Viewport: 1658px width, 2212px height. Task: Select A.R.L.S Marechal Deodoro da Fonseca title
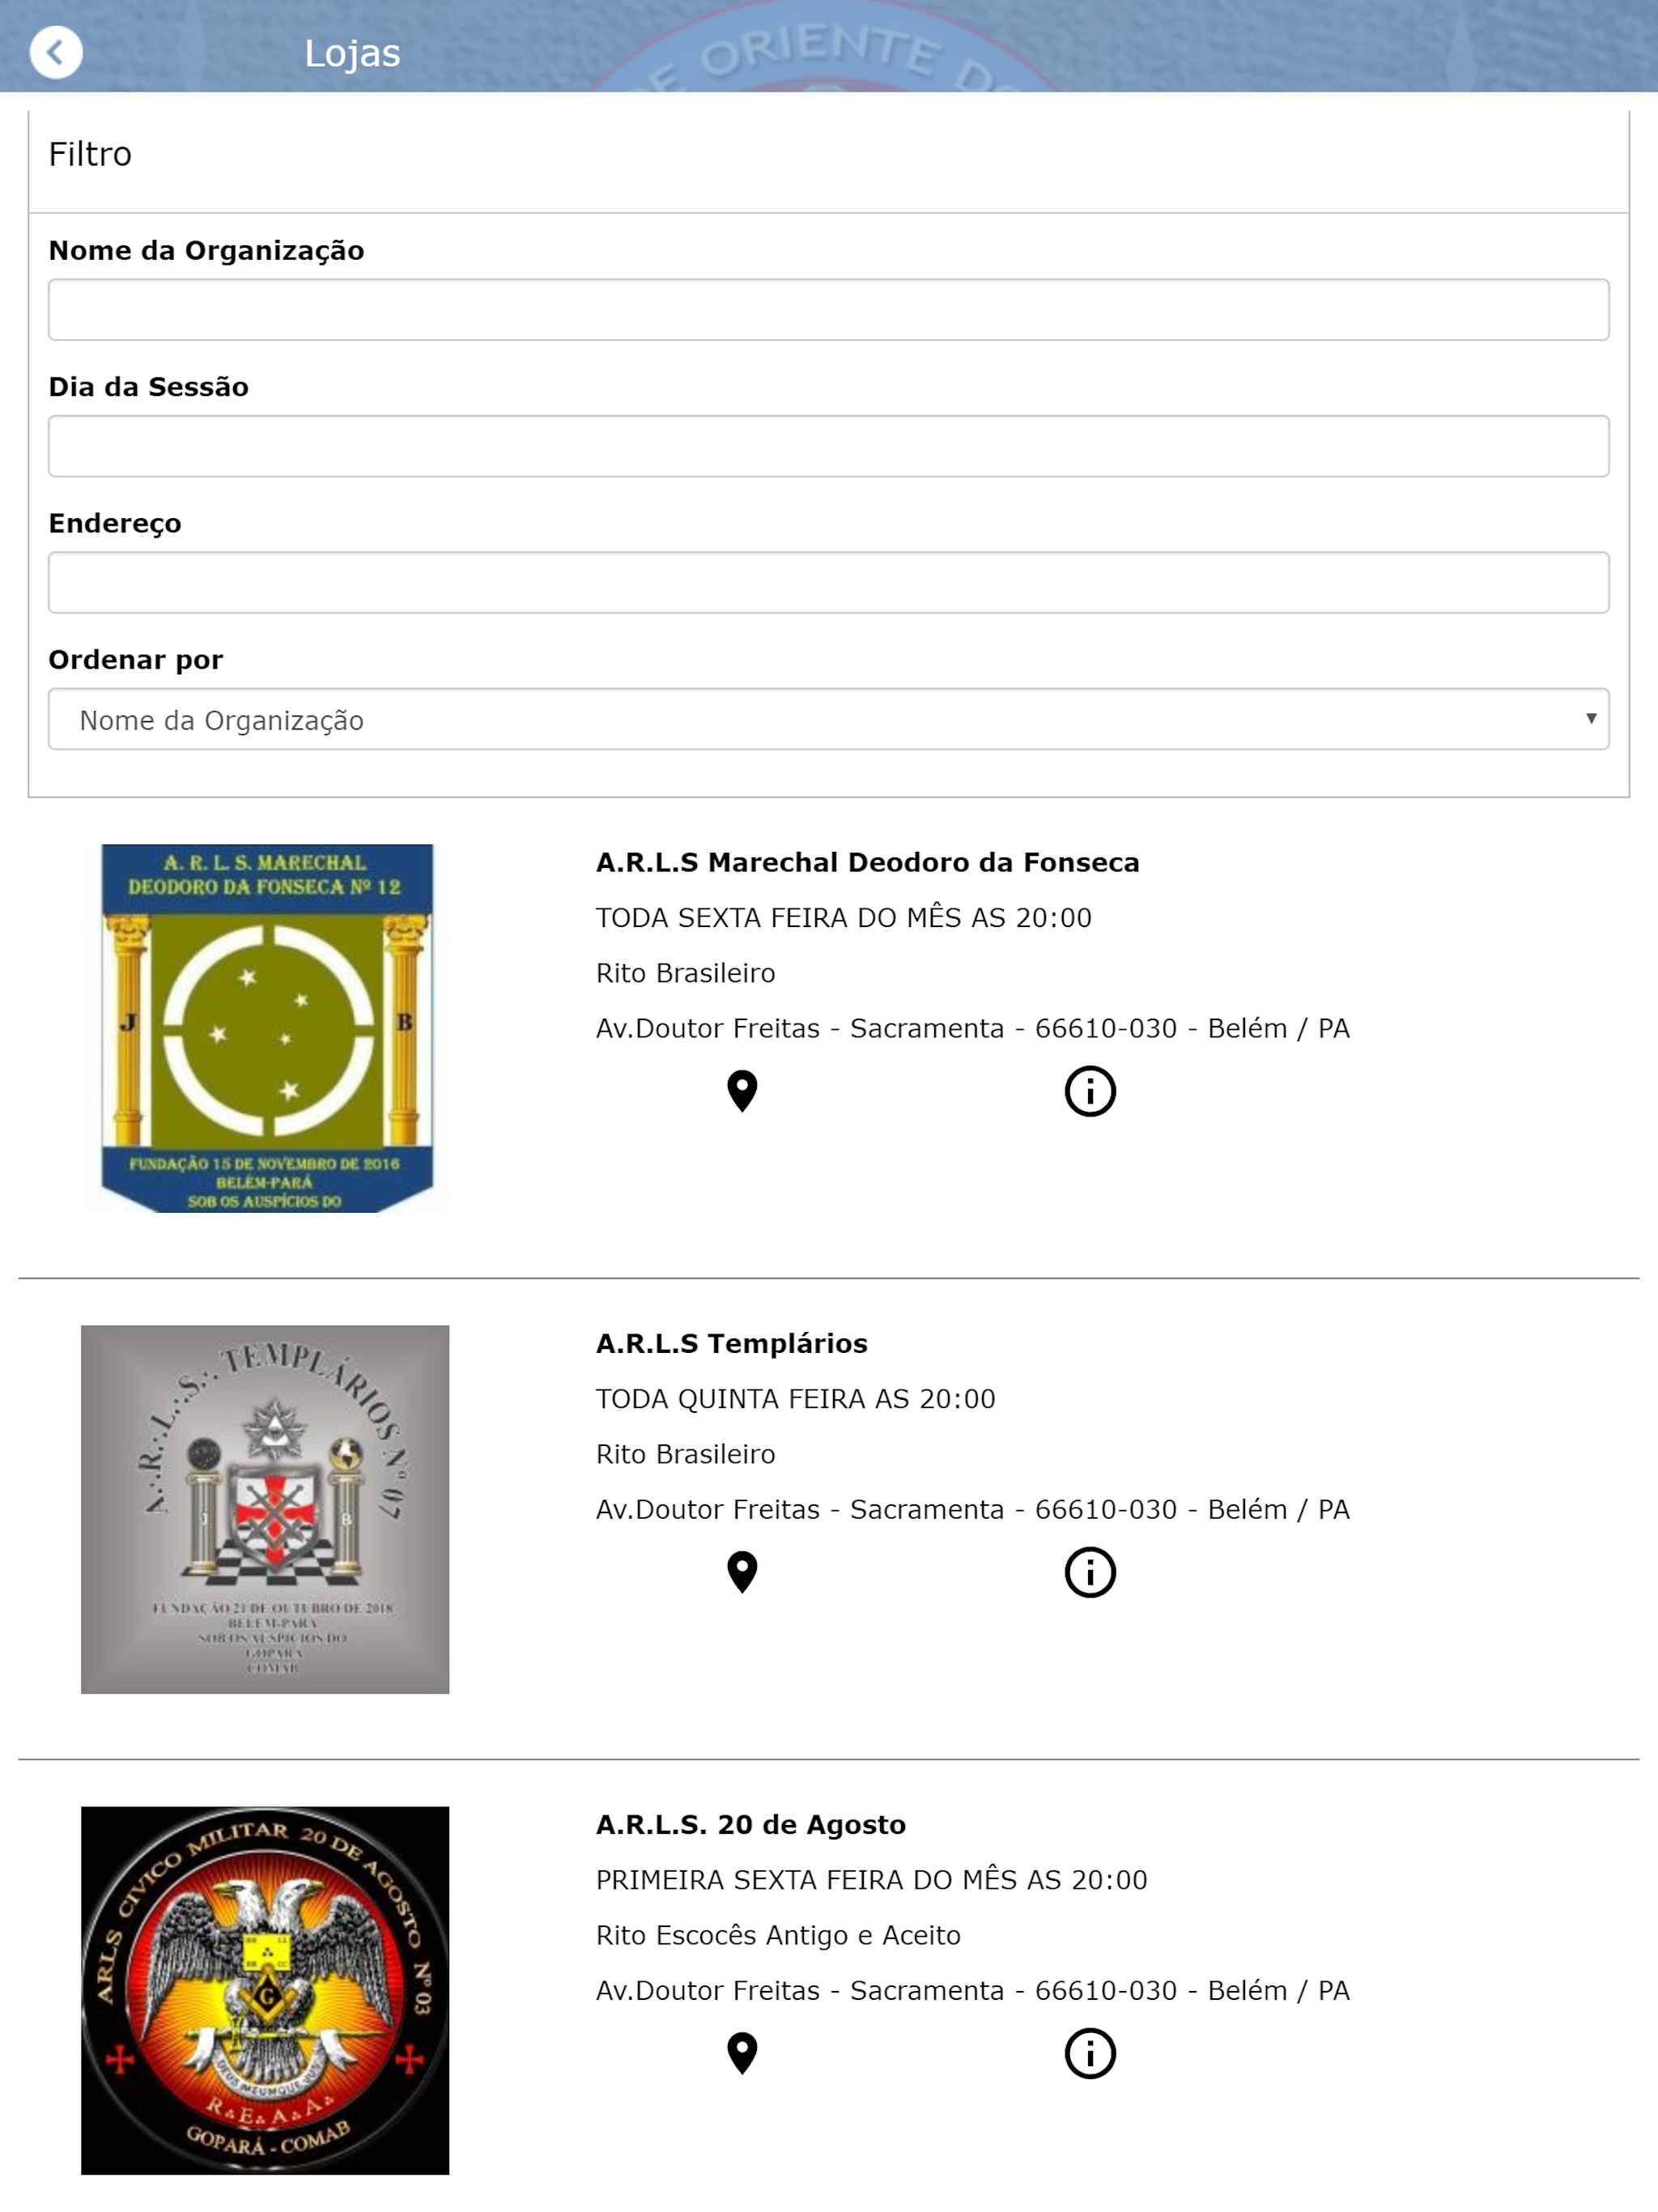pos(867,862)
